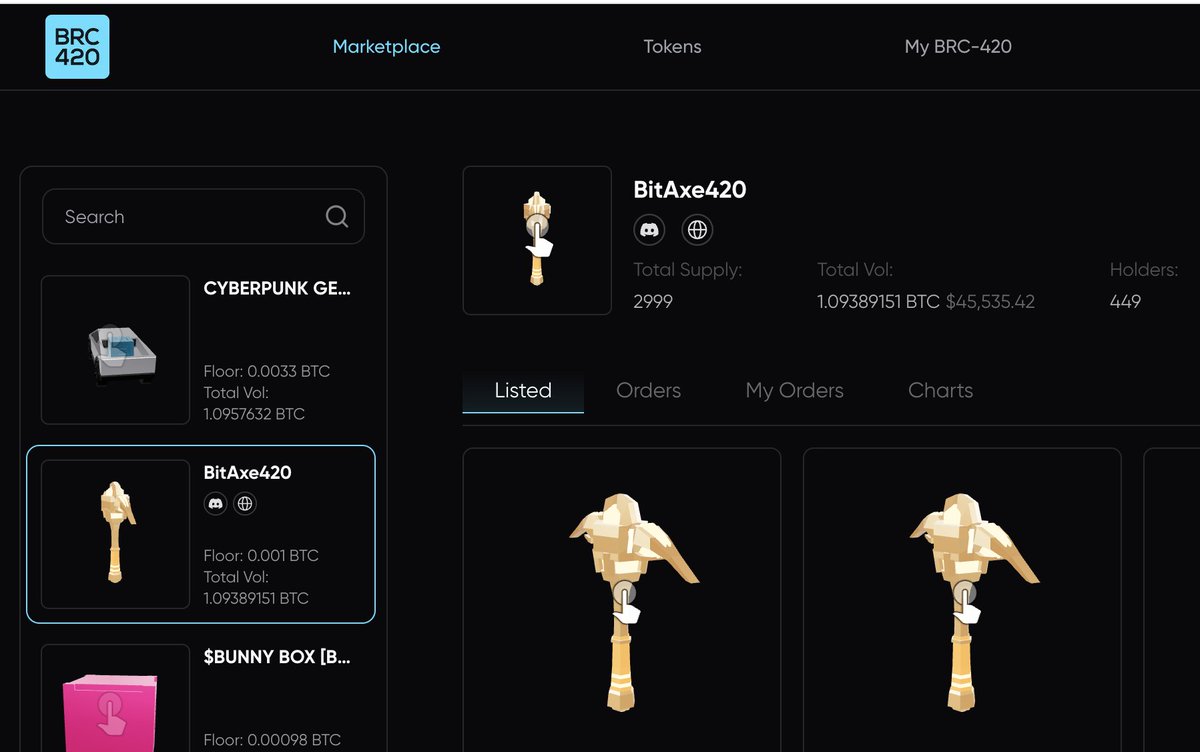Click the BitAxe420 heading title
This screenshot has width=1200, height=752.
click(690, 189)
